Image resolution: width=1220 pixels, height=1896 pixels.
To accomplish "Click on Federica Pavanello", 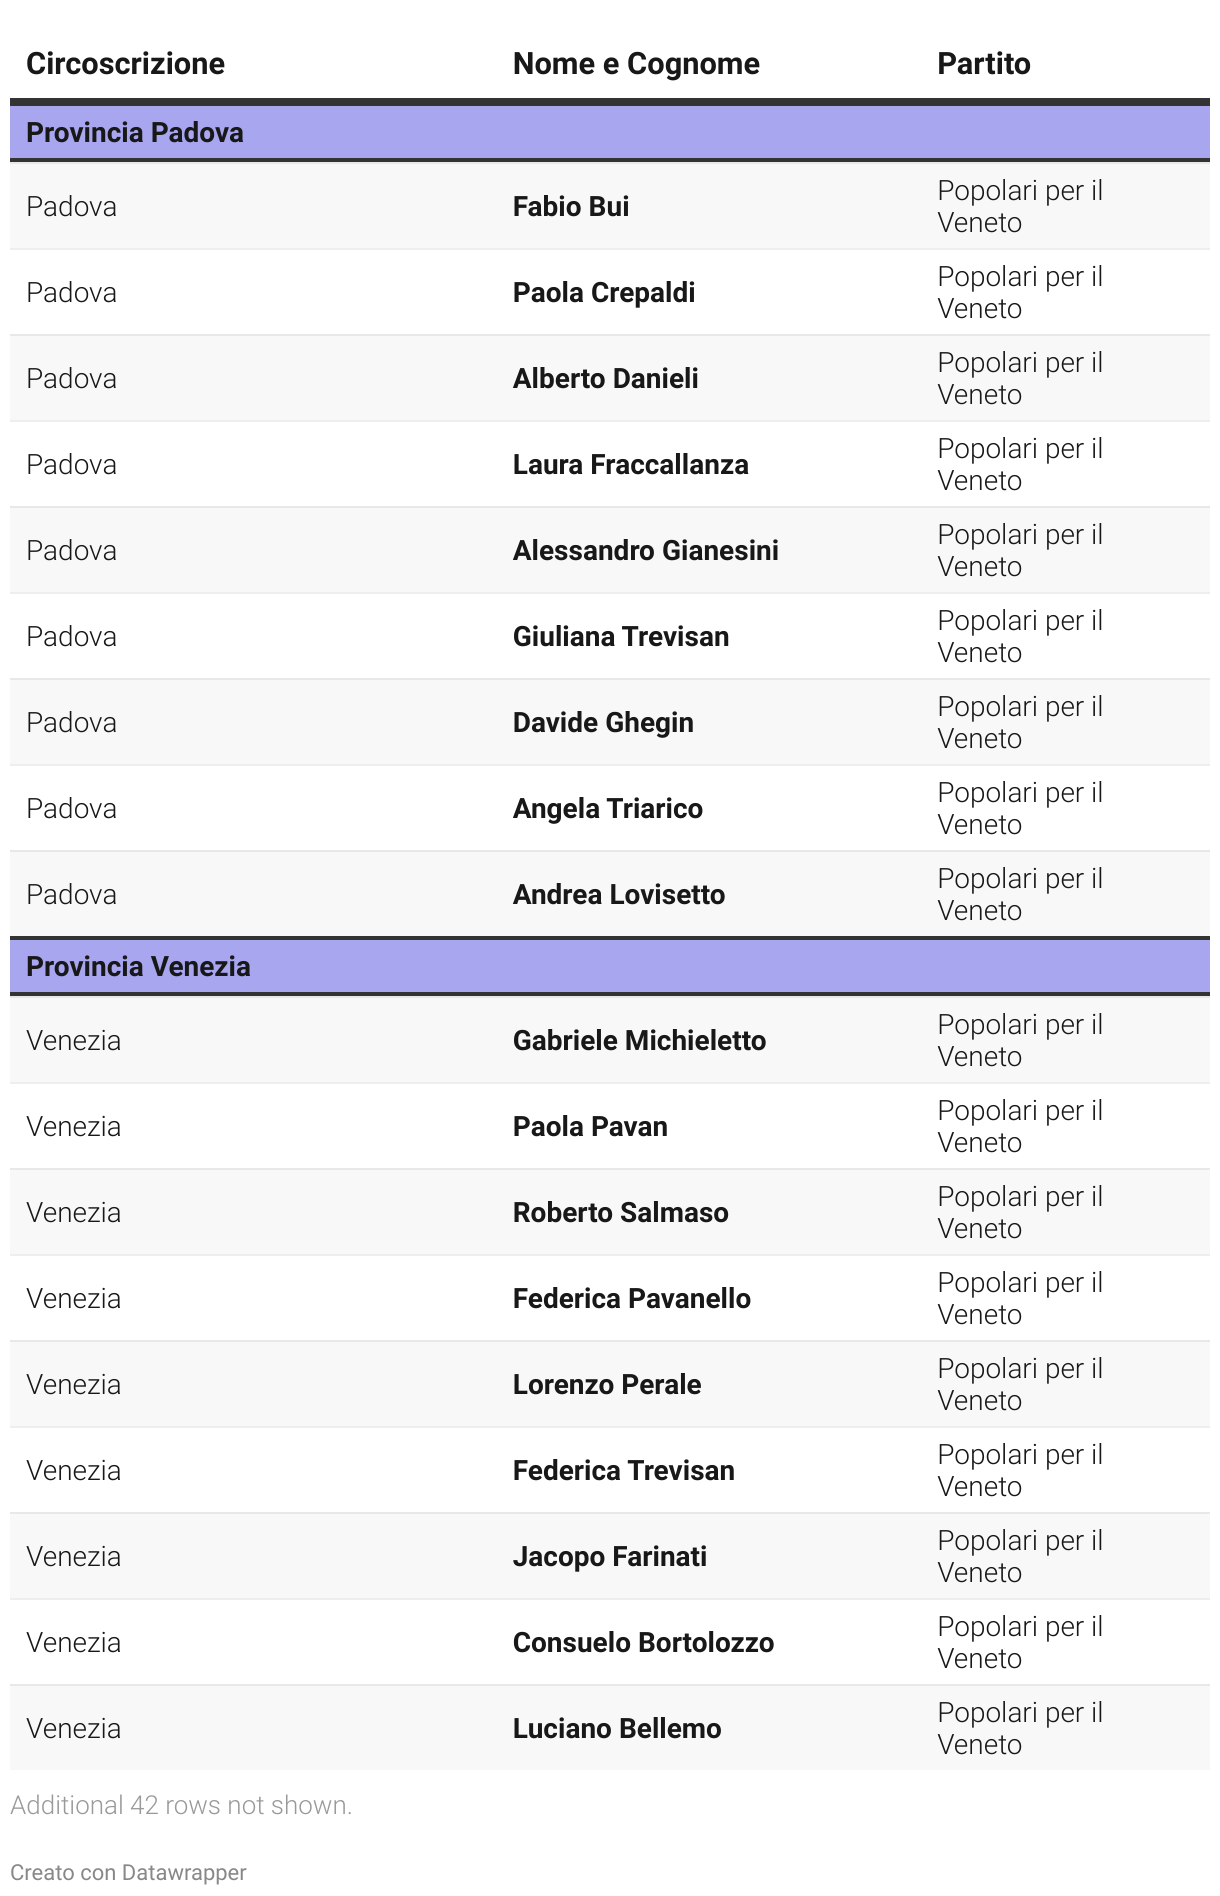I will [632, 1299].
